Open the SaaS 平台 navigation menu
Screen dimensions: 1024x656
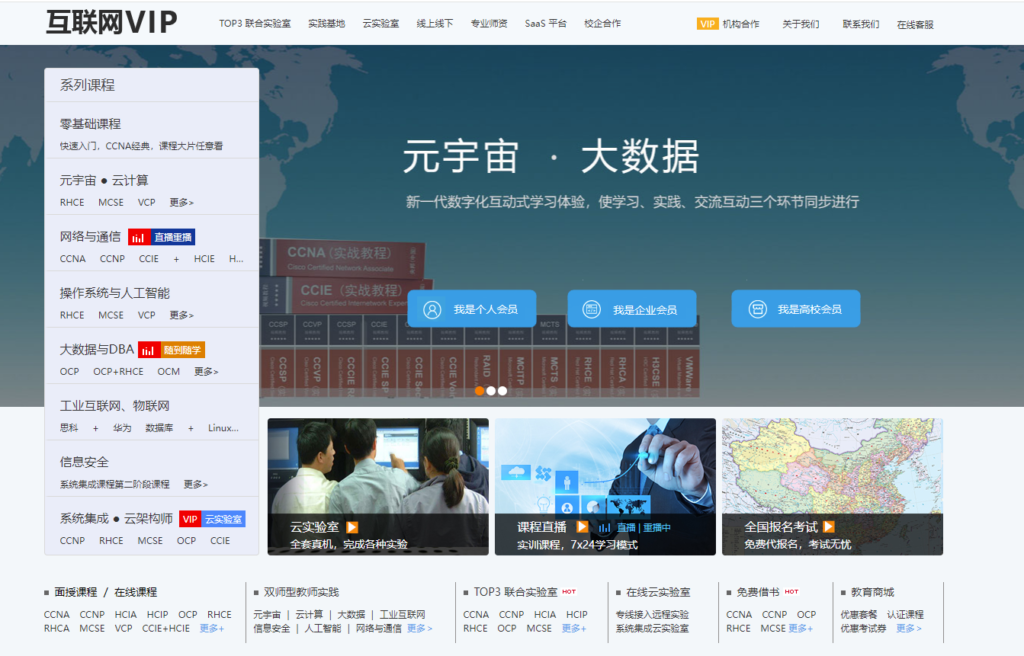tap(544, 22)
